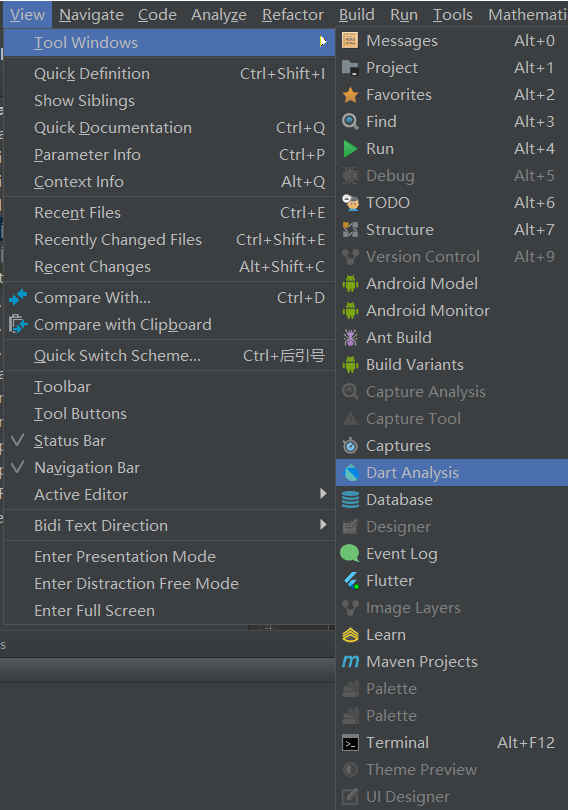Click the Version Control branch icon
The image size is (568, 810).
coord(350,257)
